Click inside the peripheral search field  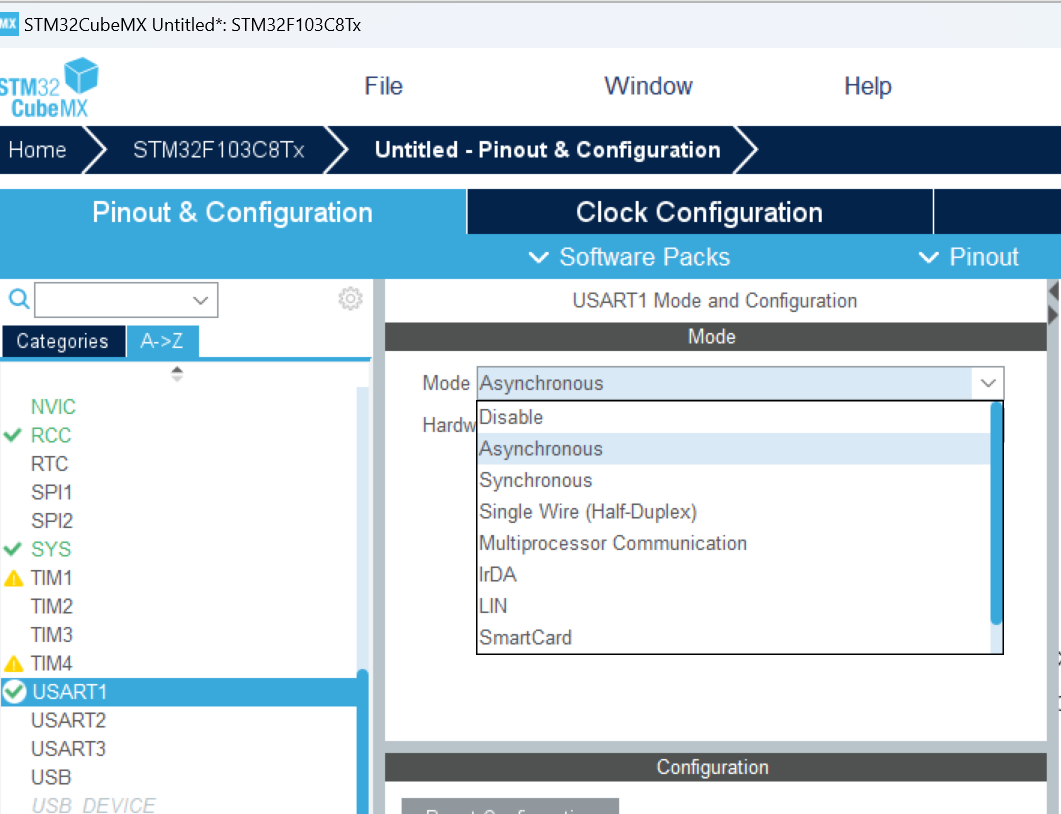click(x=126, y=300)
